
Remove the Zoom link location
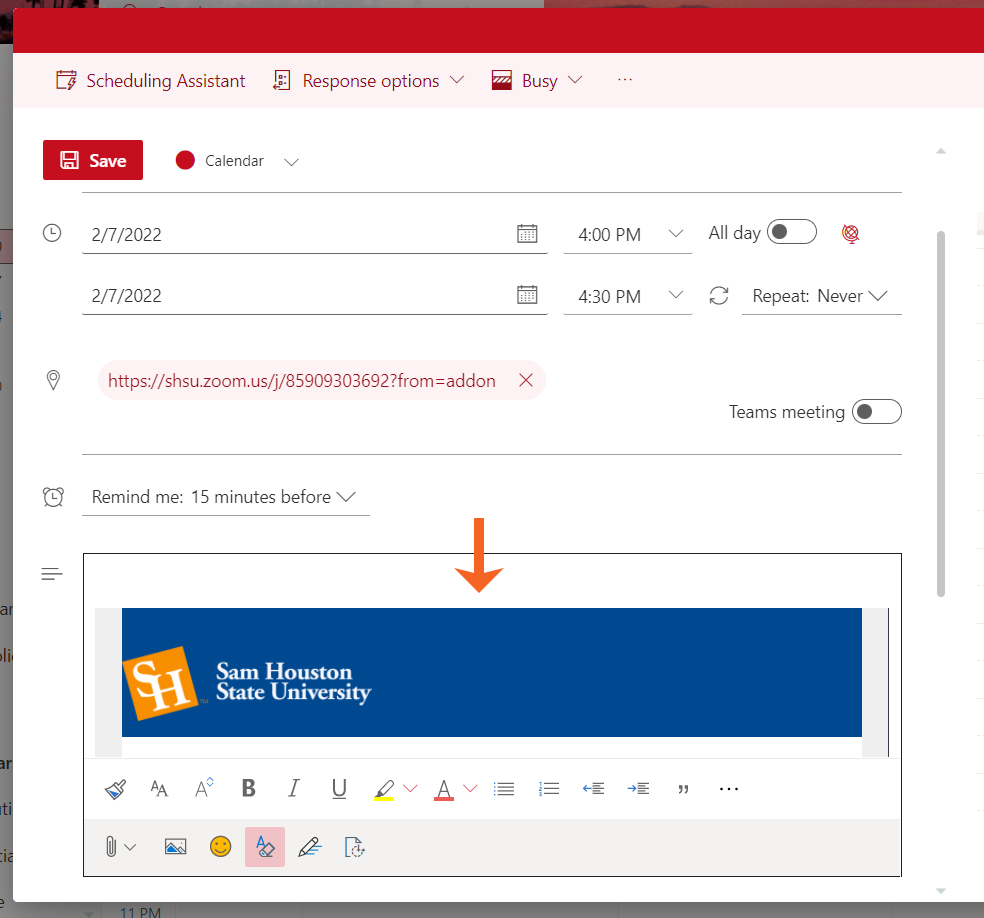[x=526, y=381]
